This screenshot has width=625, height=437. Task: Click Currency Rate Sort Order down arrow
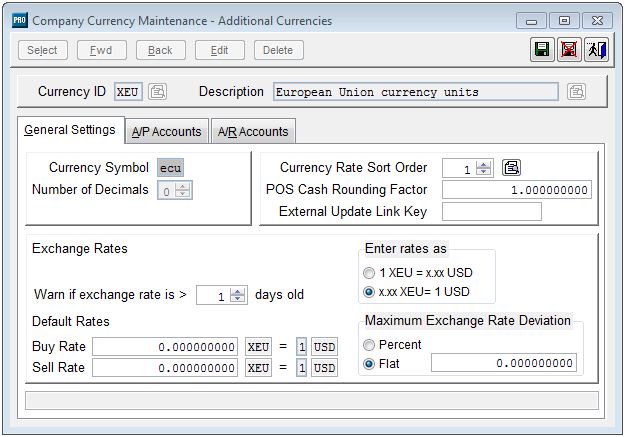click(483, 171)
